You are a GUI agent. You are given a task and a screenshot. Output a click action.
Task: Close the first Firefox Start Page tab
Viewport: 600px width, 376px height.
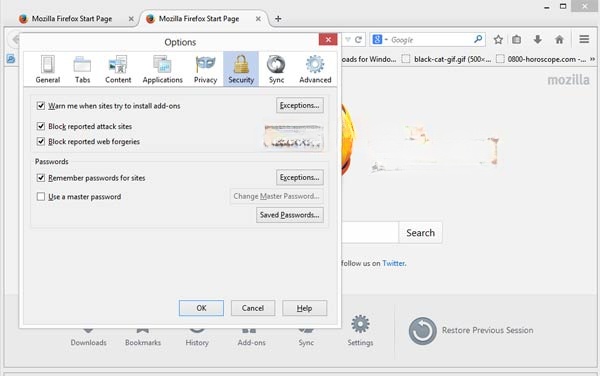131,19
